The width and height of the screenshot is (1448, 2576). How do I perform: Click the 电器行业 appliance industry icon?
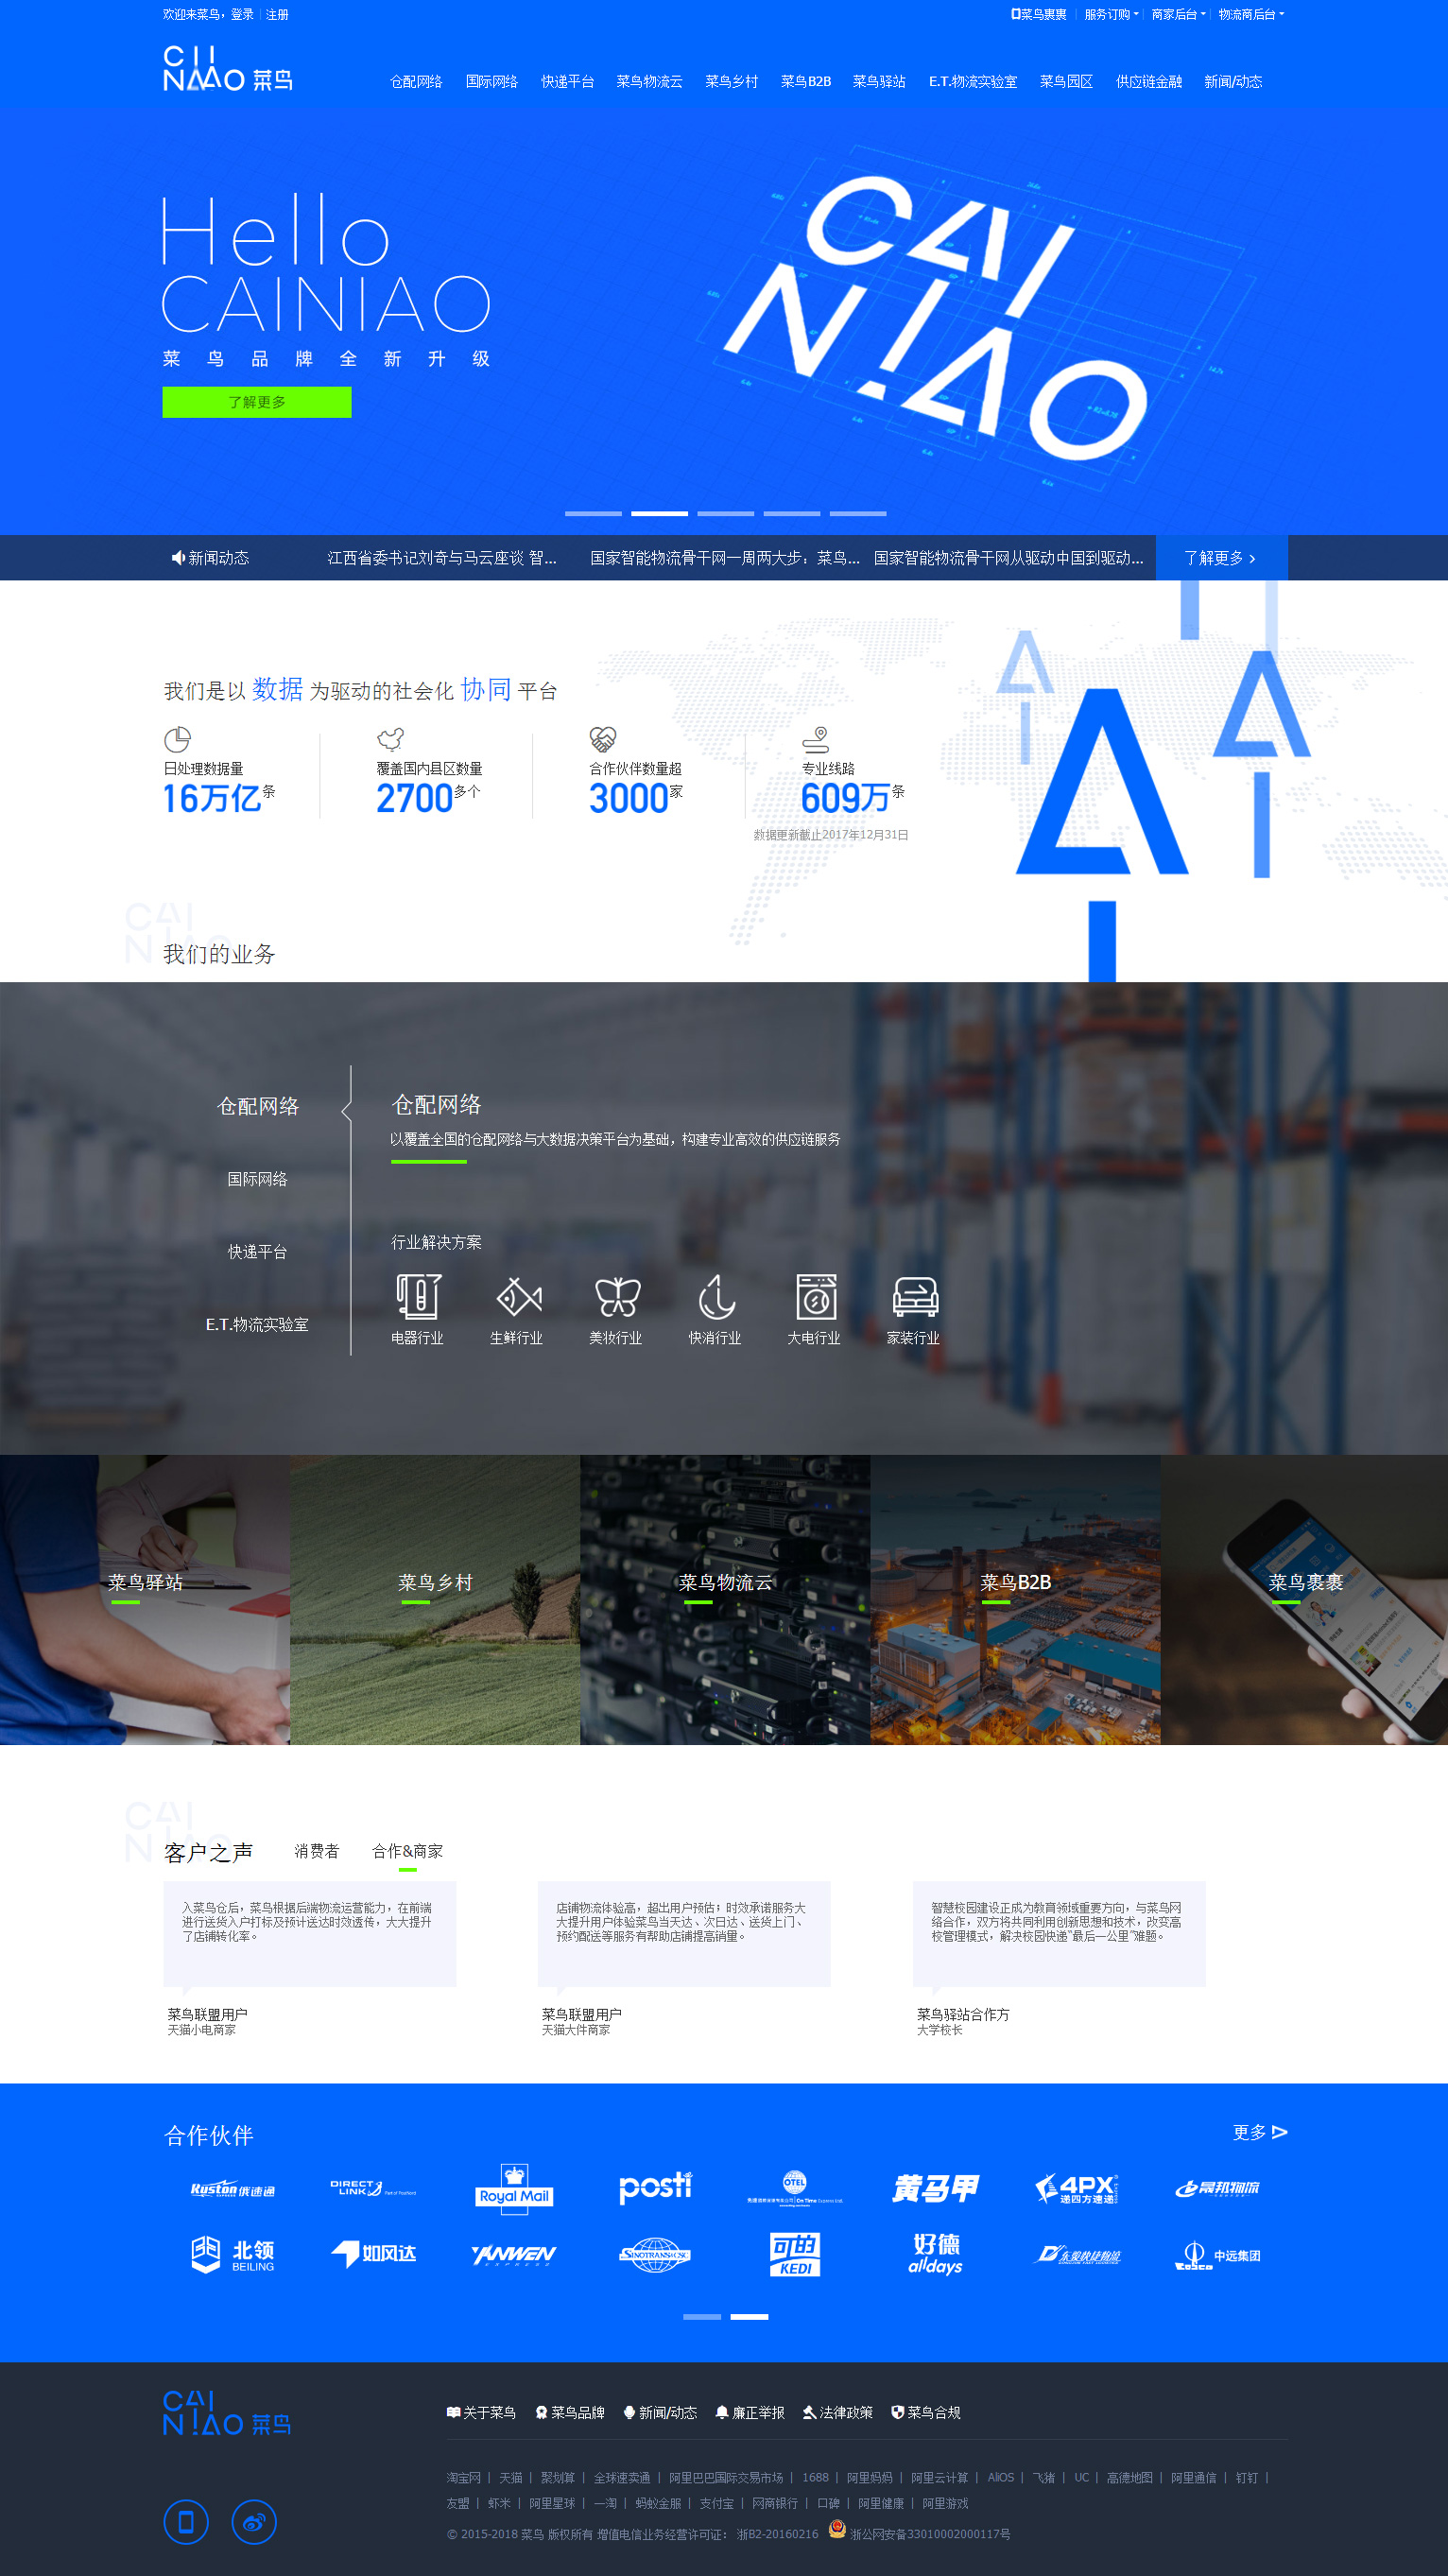417,1297
